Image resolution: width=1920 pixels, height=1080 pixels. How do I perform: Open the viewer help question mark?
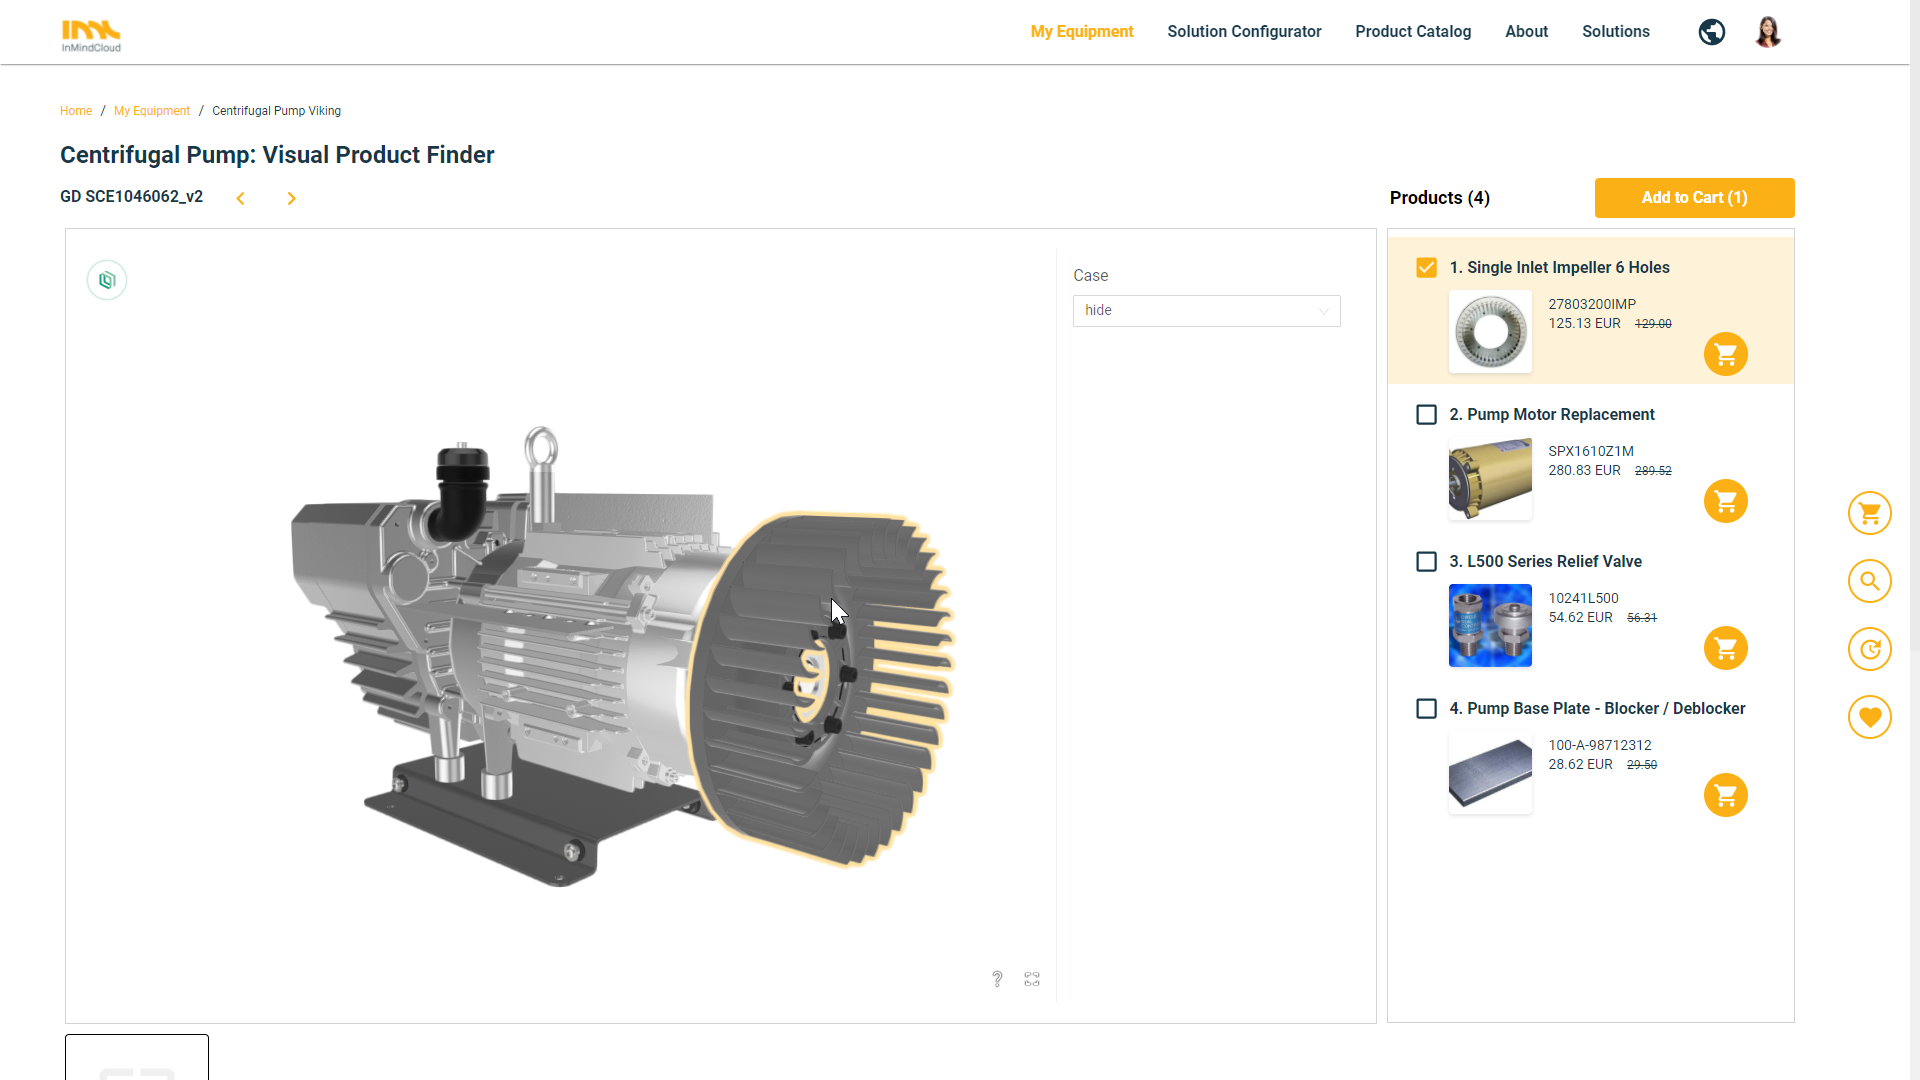coord(997,979)
